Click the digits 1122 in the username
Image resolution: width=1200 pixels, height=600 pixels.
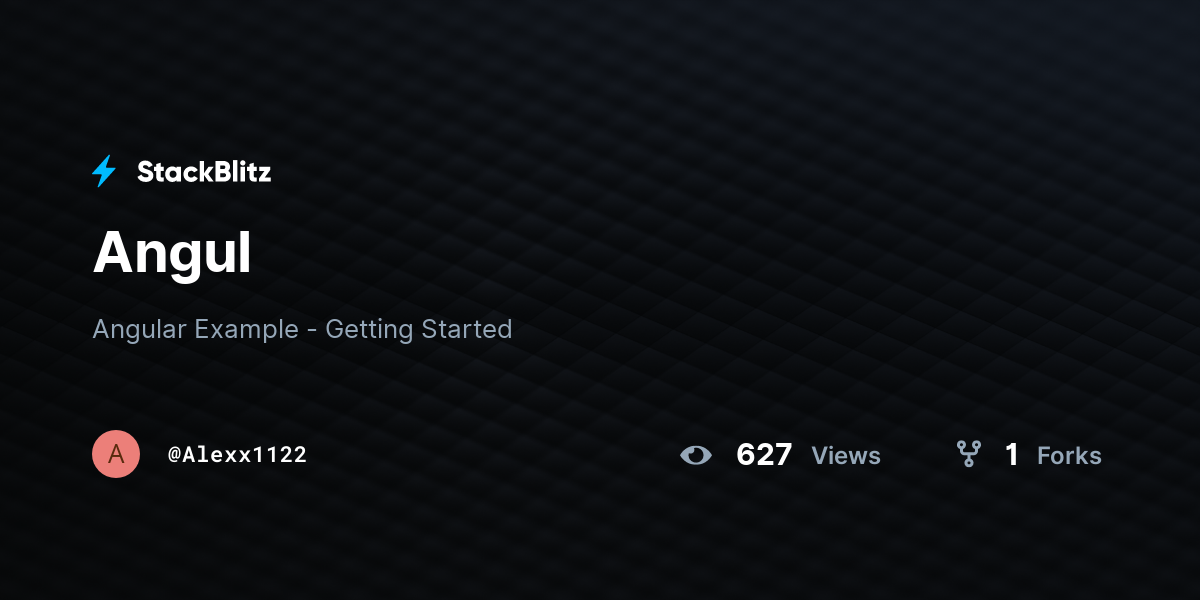tap(280, 455)
